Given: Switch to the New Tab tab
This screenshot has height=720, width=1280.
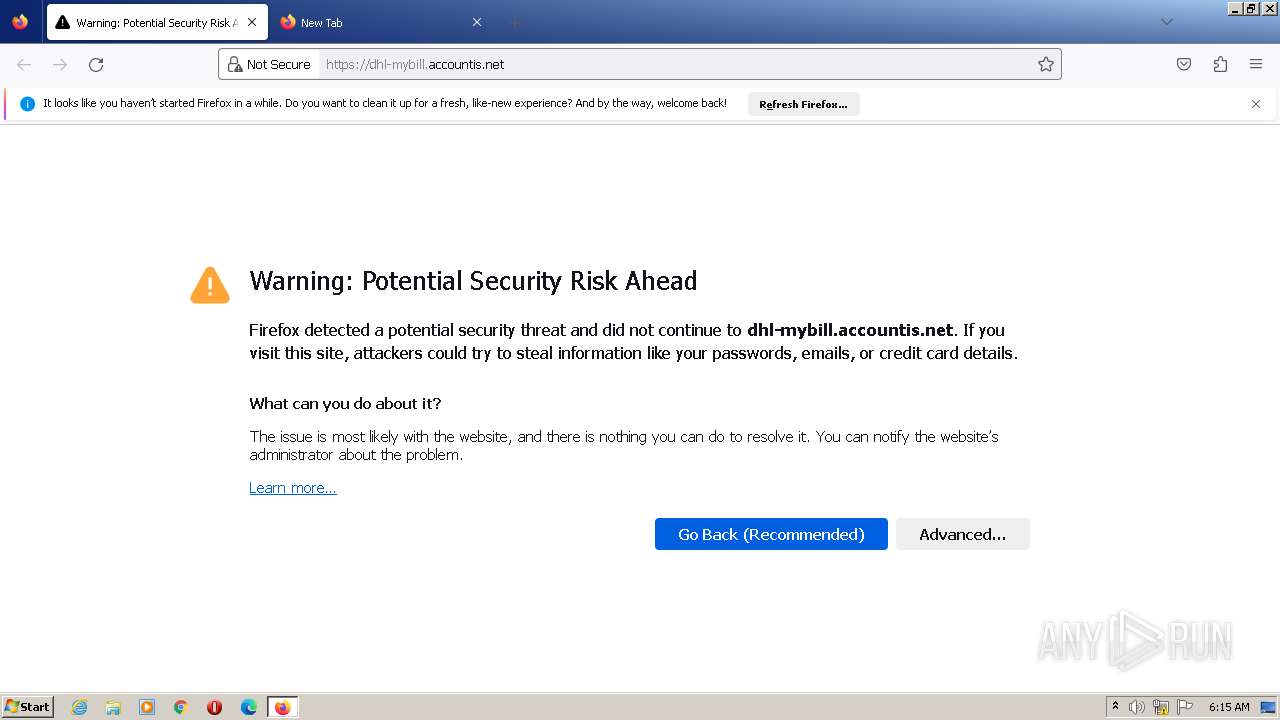Looking at the screenshot, I should pos(370,22).
